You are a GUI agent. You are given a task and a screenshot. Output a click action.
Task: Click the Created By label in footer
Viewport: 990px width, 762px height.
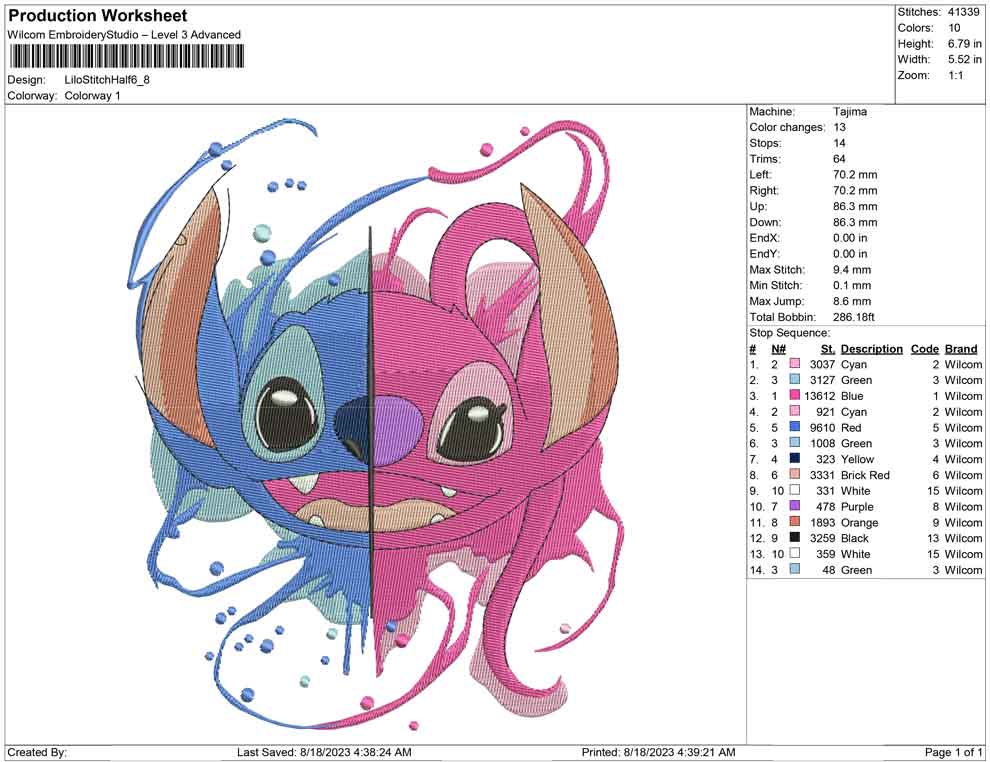point(37,753)
